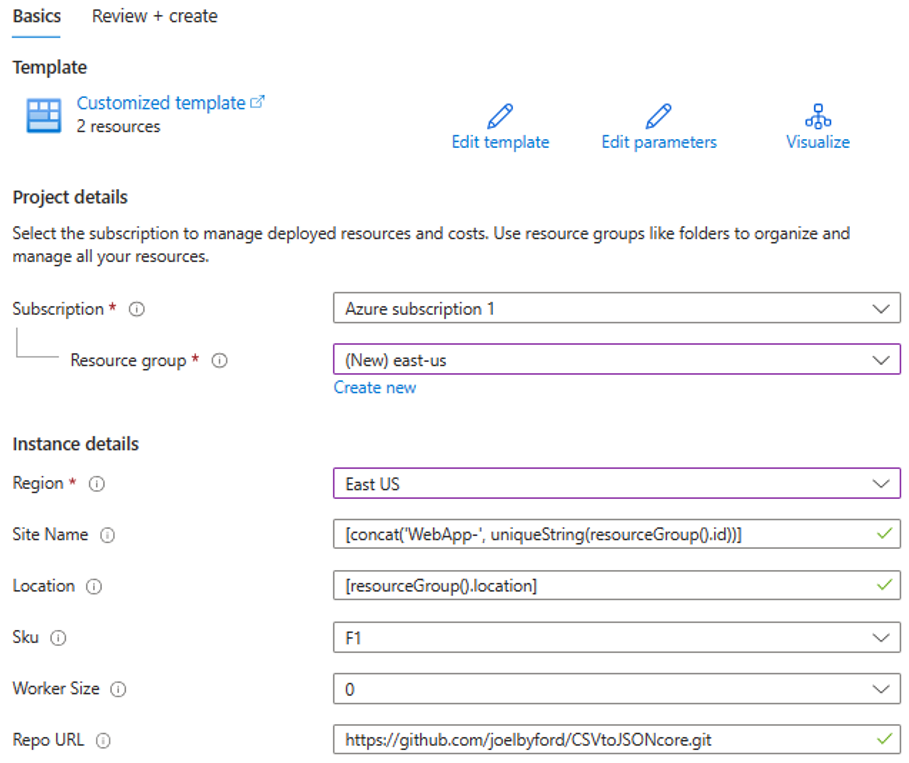Viewport: 909px width, 763px height.
Task: Open the Visualize diagram icon
Action: 817,116
